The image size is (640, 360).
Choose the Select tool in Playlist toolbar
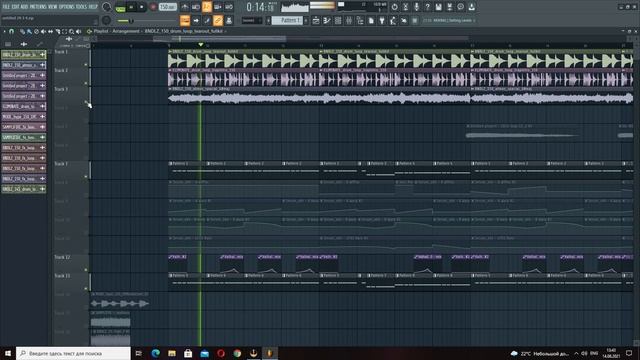click(64, 31)
